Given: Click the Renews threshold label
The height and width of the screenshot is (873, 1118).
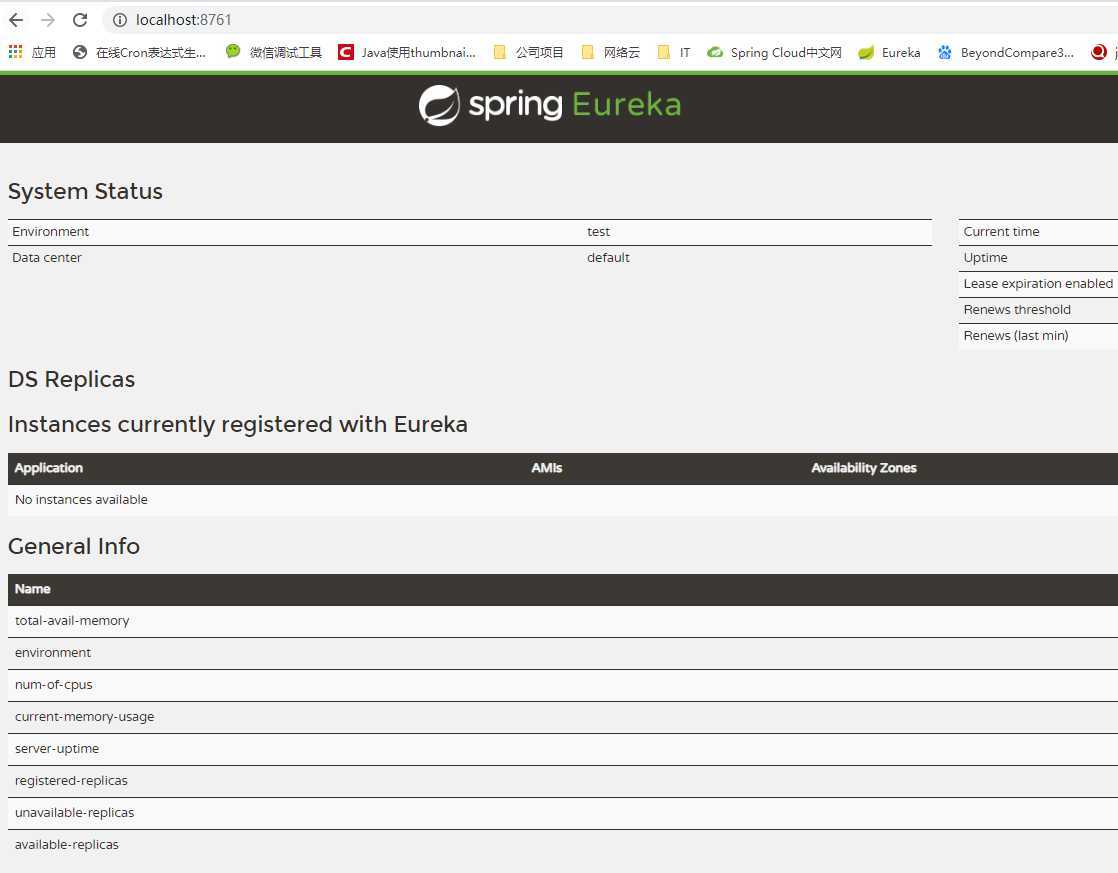Looking at the screenshot, I should click(x=1017, y=310).
